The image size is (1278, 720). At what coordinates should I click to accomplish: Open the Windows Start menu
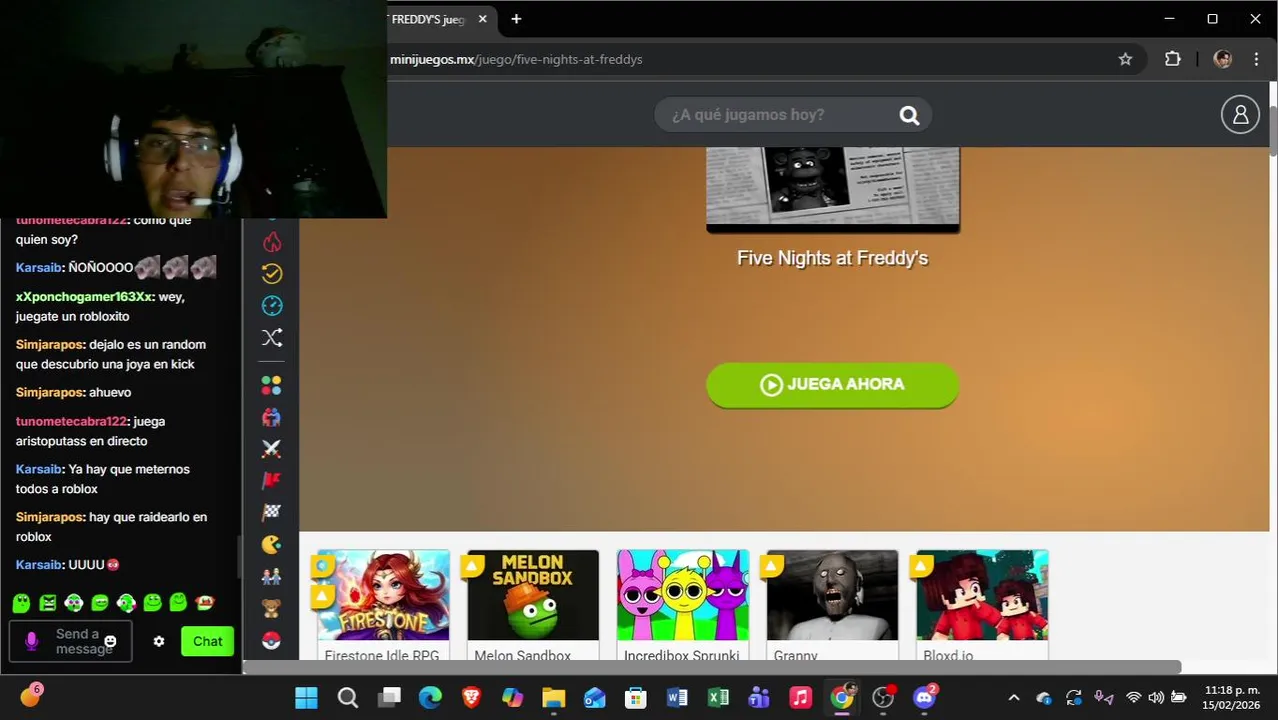306,698
